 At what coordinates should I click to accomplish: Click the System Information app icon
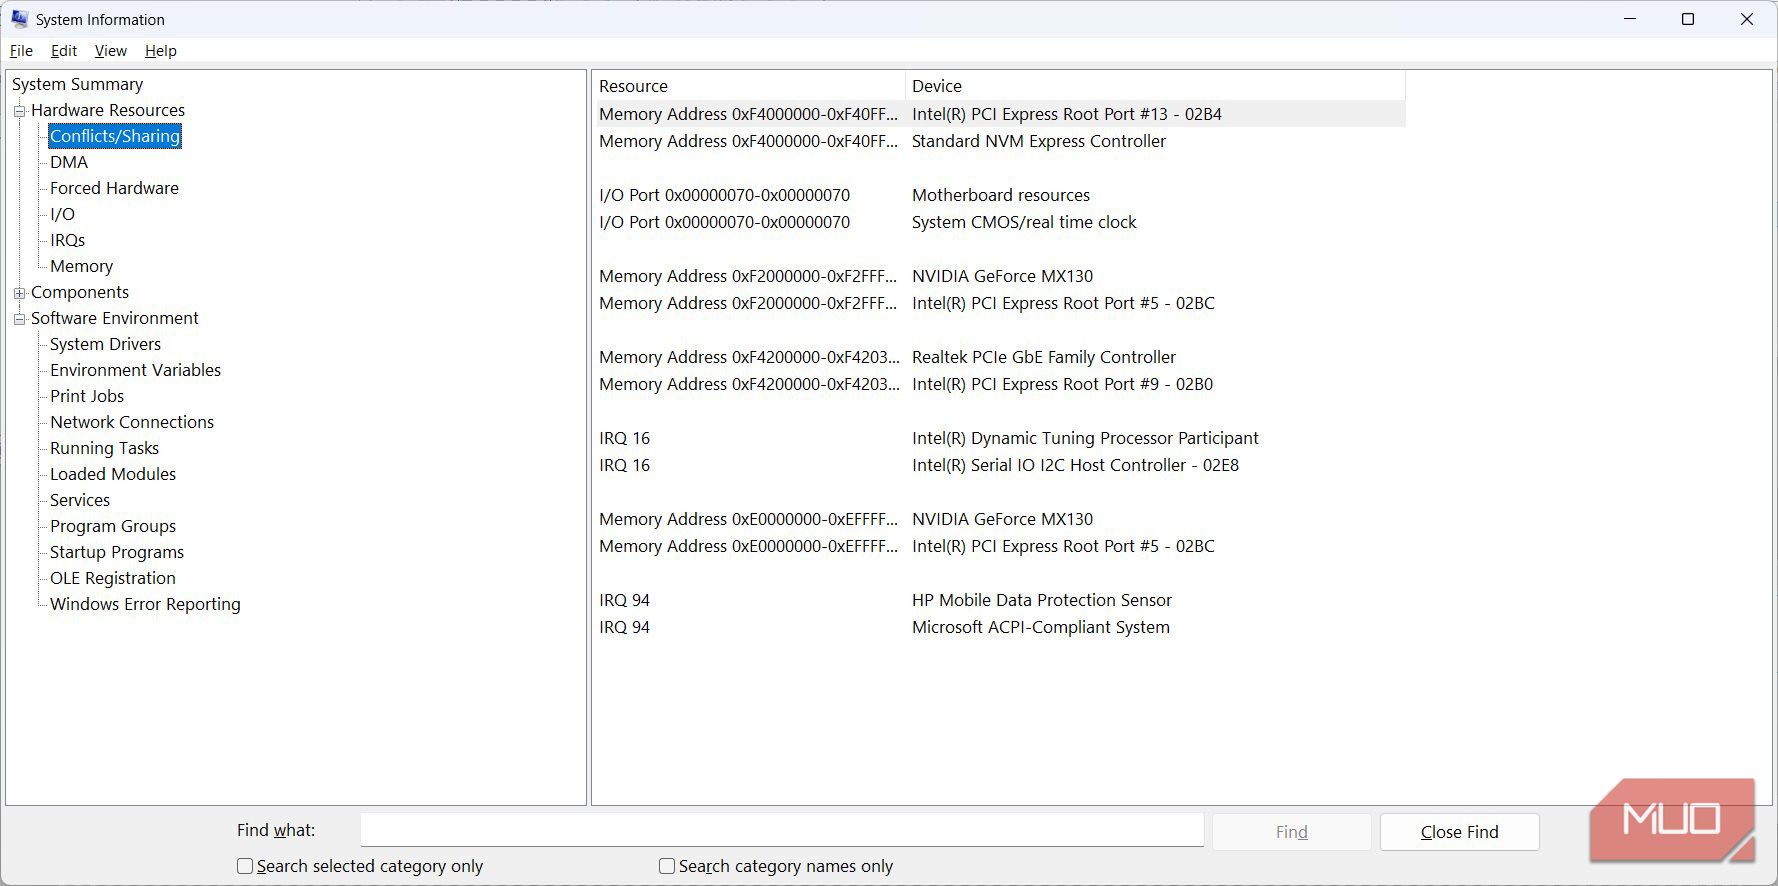coord(19,19)
